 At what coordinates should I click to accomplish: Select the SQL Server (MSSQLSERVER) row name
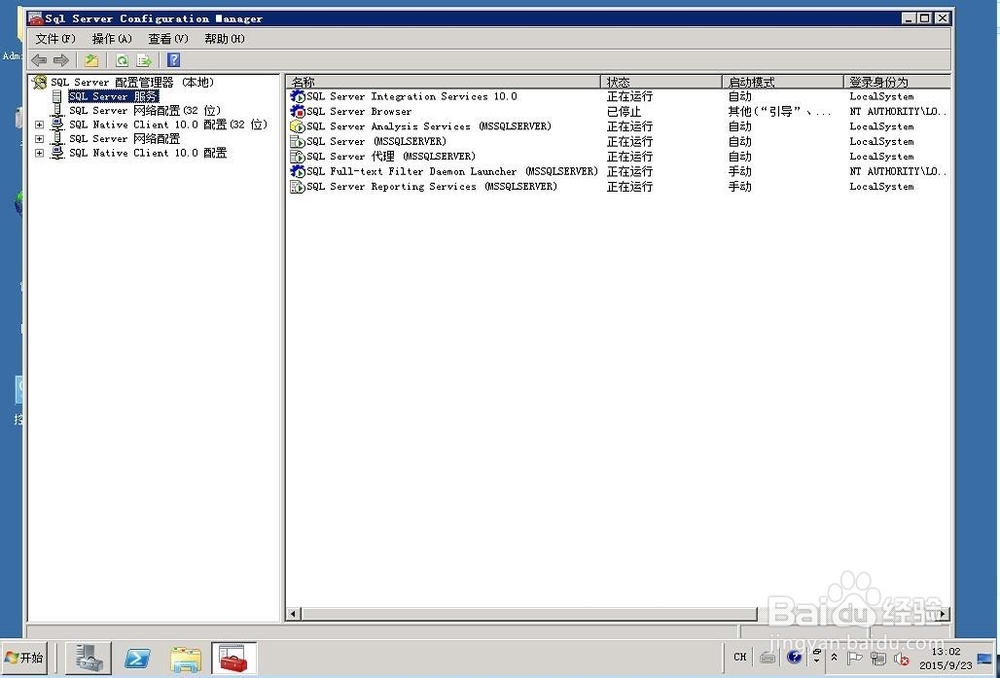pos(376,142)
